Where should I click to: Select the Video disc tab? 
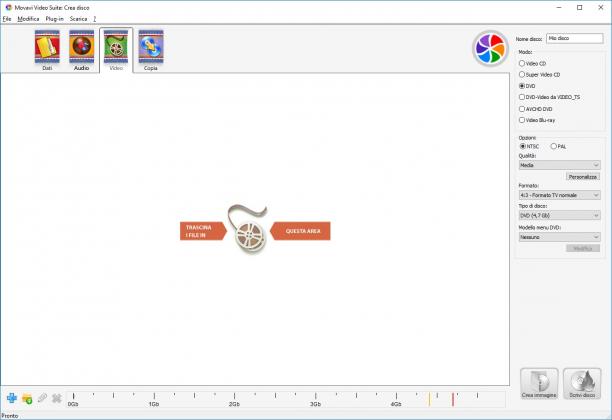116,50
